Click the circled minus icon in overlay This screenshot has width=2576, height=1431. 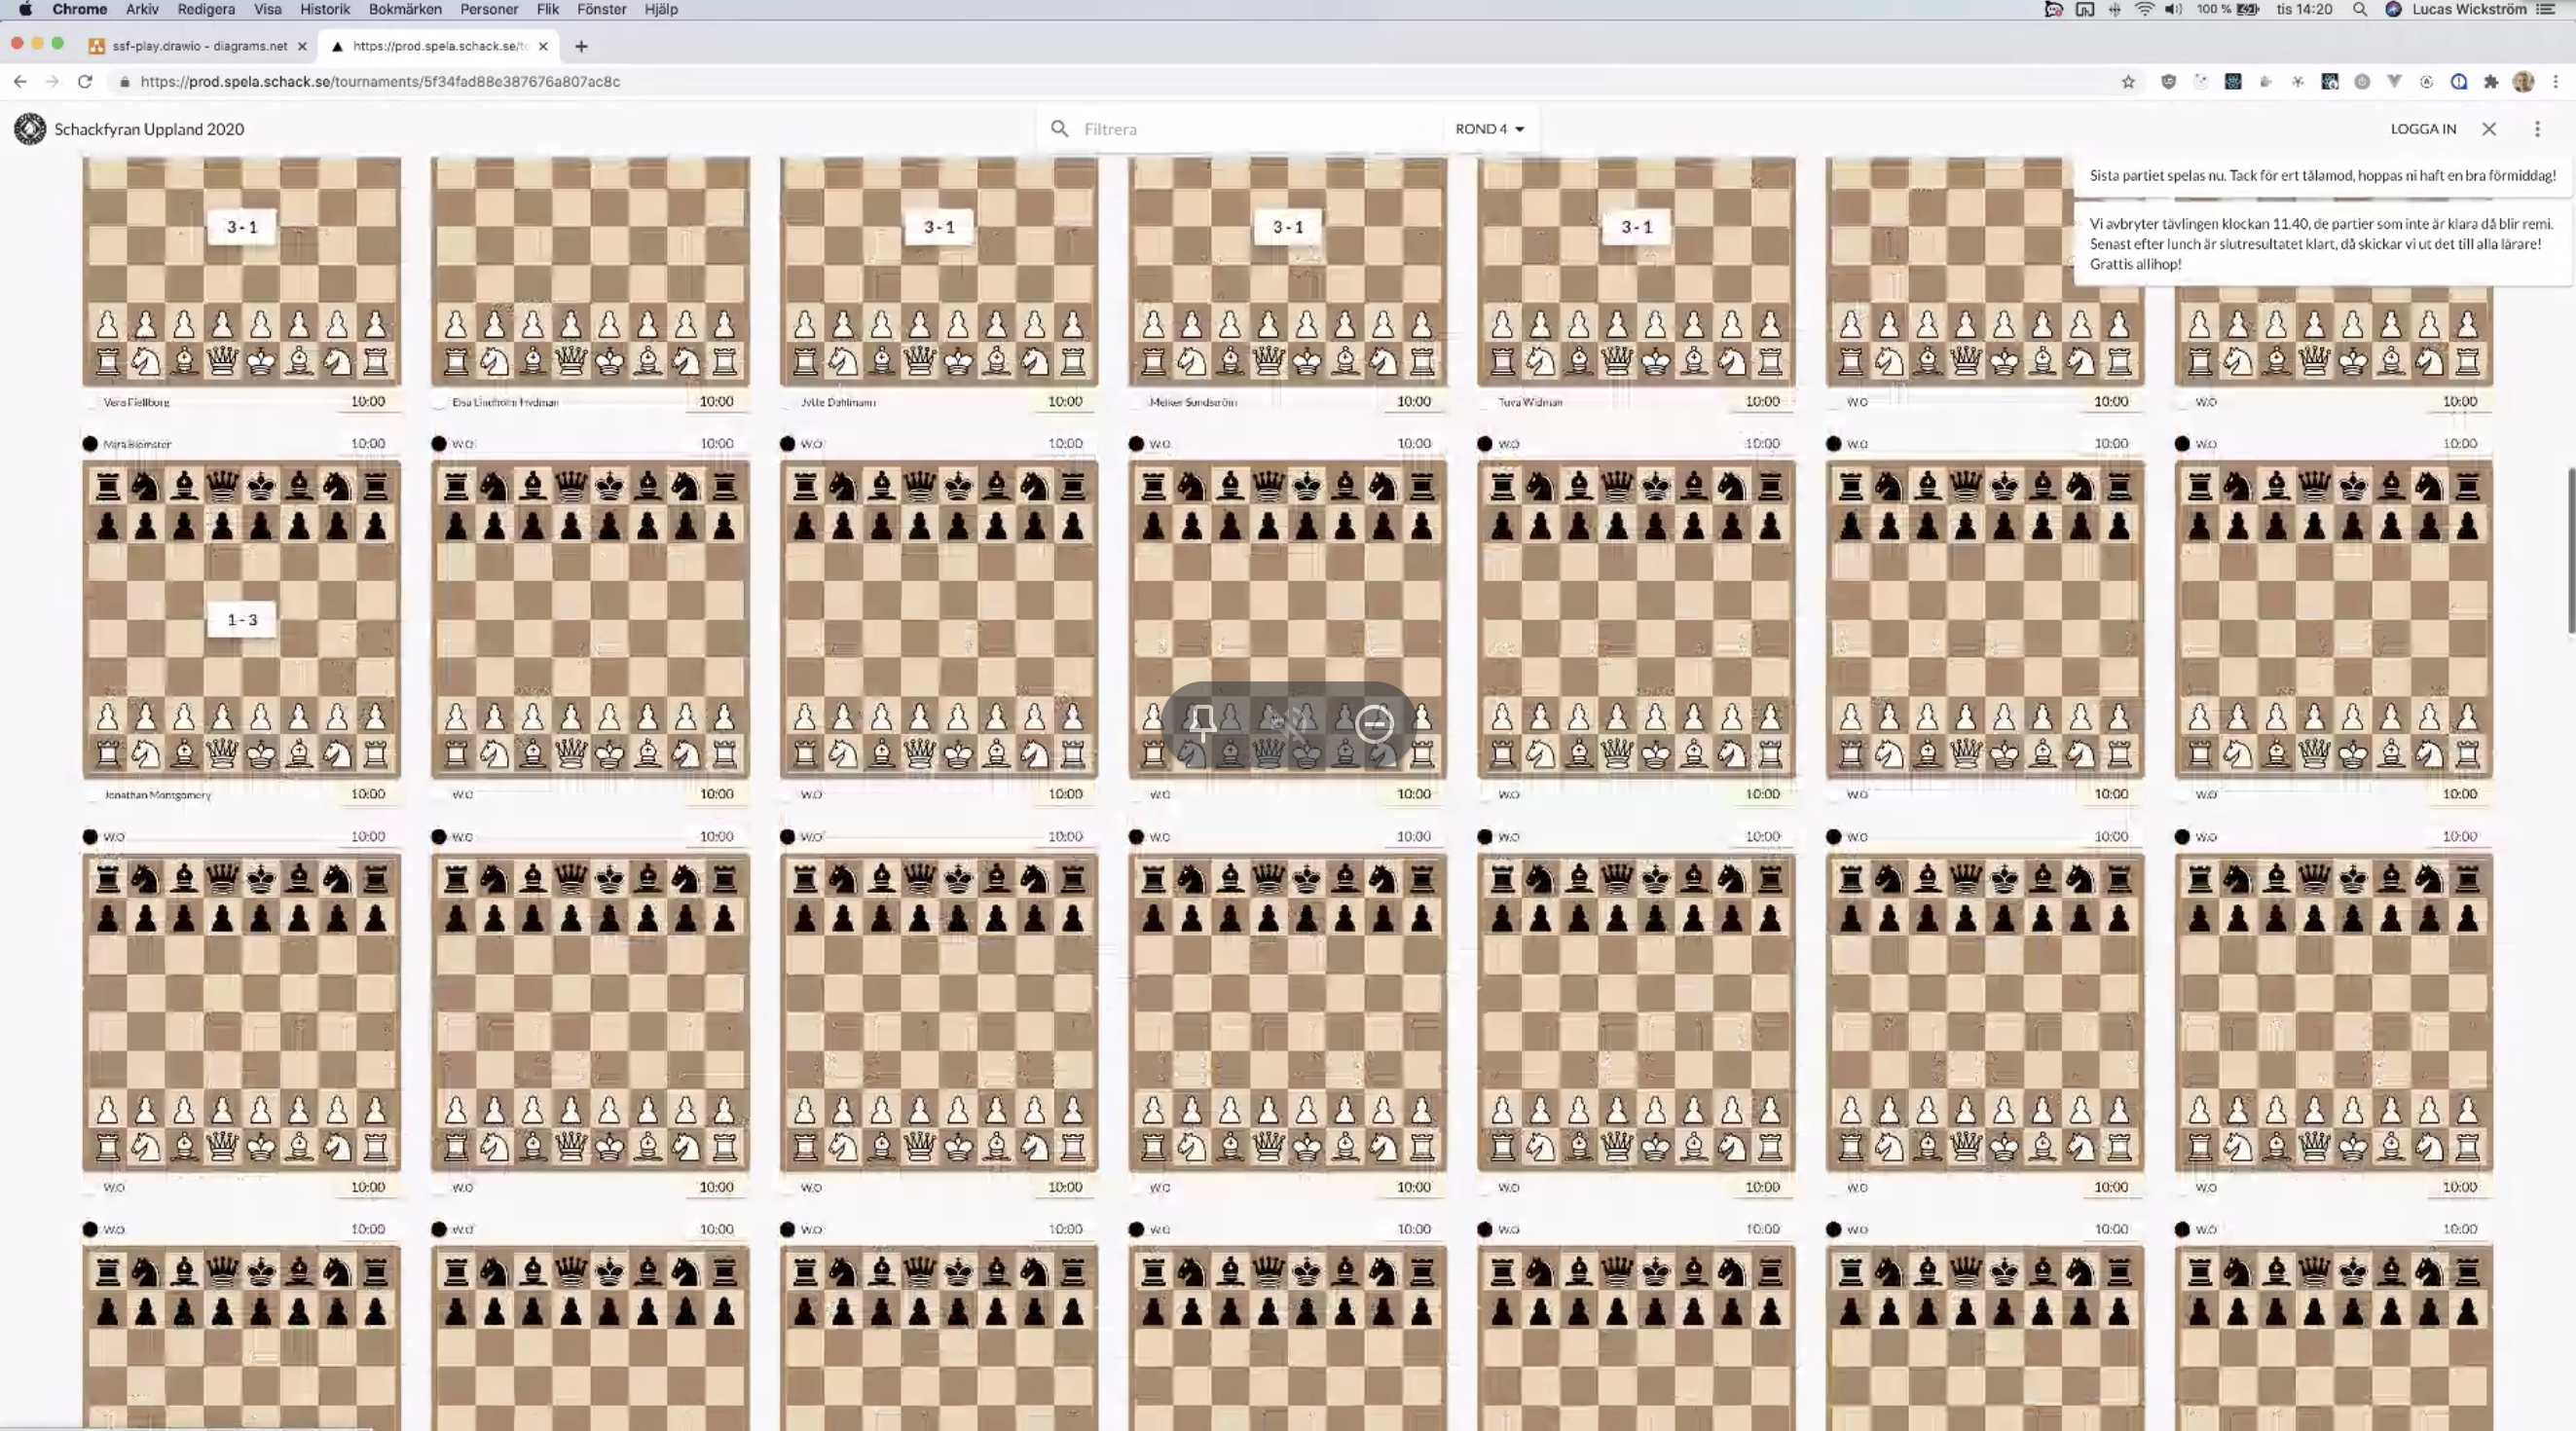[x=1375, y=724]
